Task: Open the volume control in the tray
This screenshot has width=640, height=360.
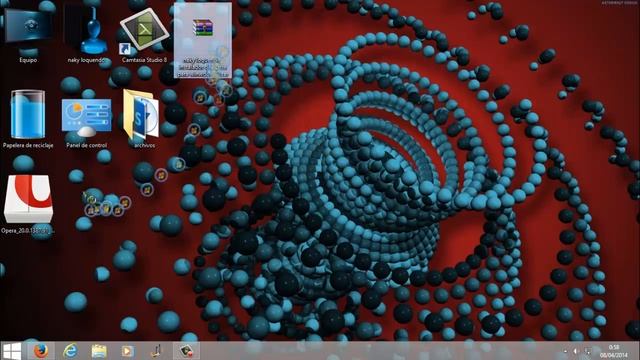Action: click(576, 351)
